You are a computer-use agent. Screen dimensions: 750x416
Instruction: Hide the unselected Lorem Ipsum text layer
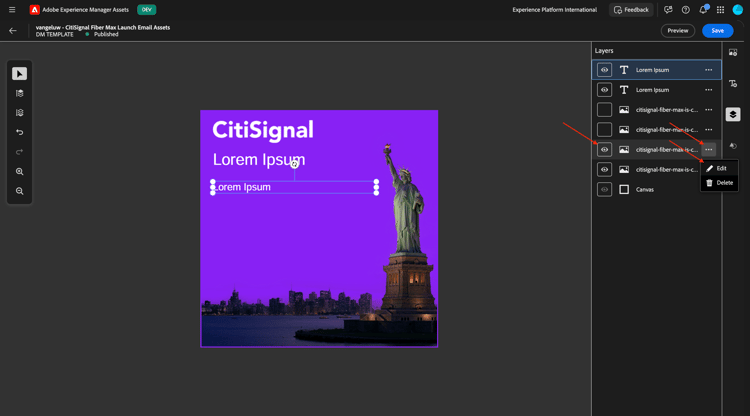click(x=604, y=90)
